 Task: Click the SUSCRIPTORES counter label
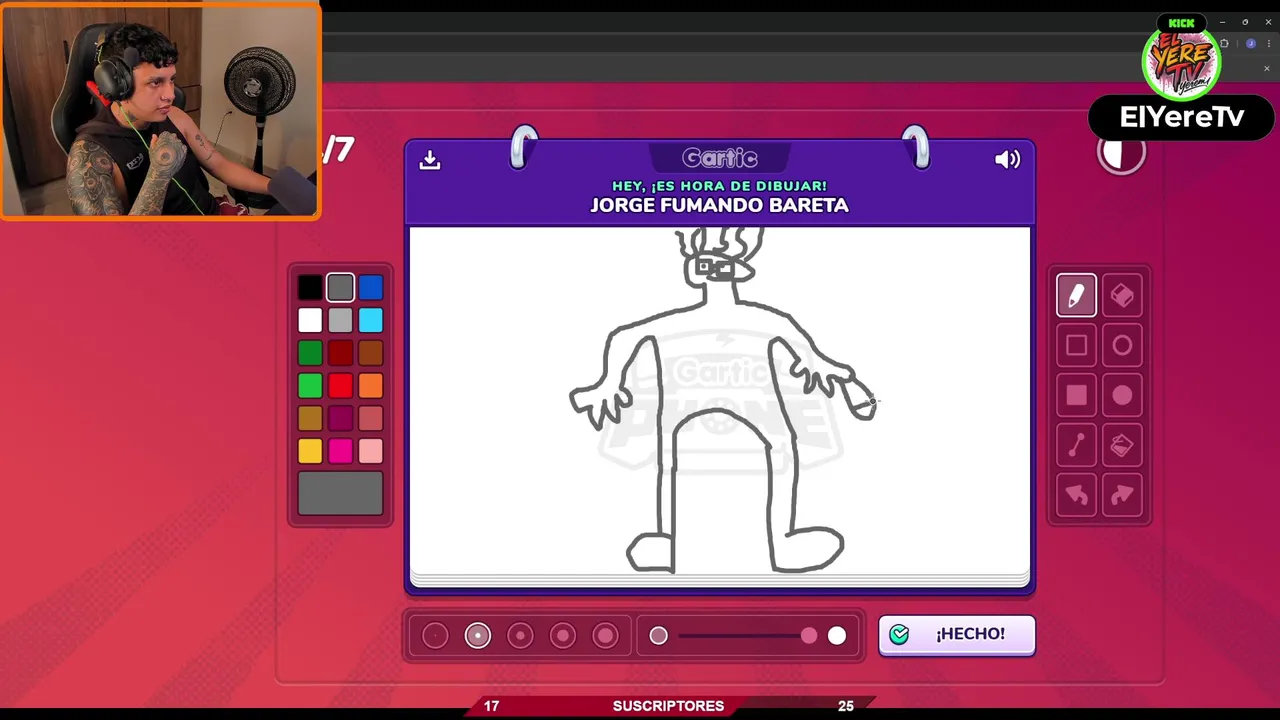668,706
